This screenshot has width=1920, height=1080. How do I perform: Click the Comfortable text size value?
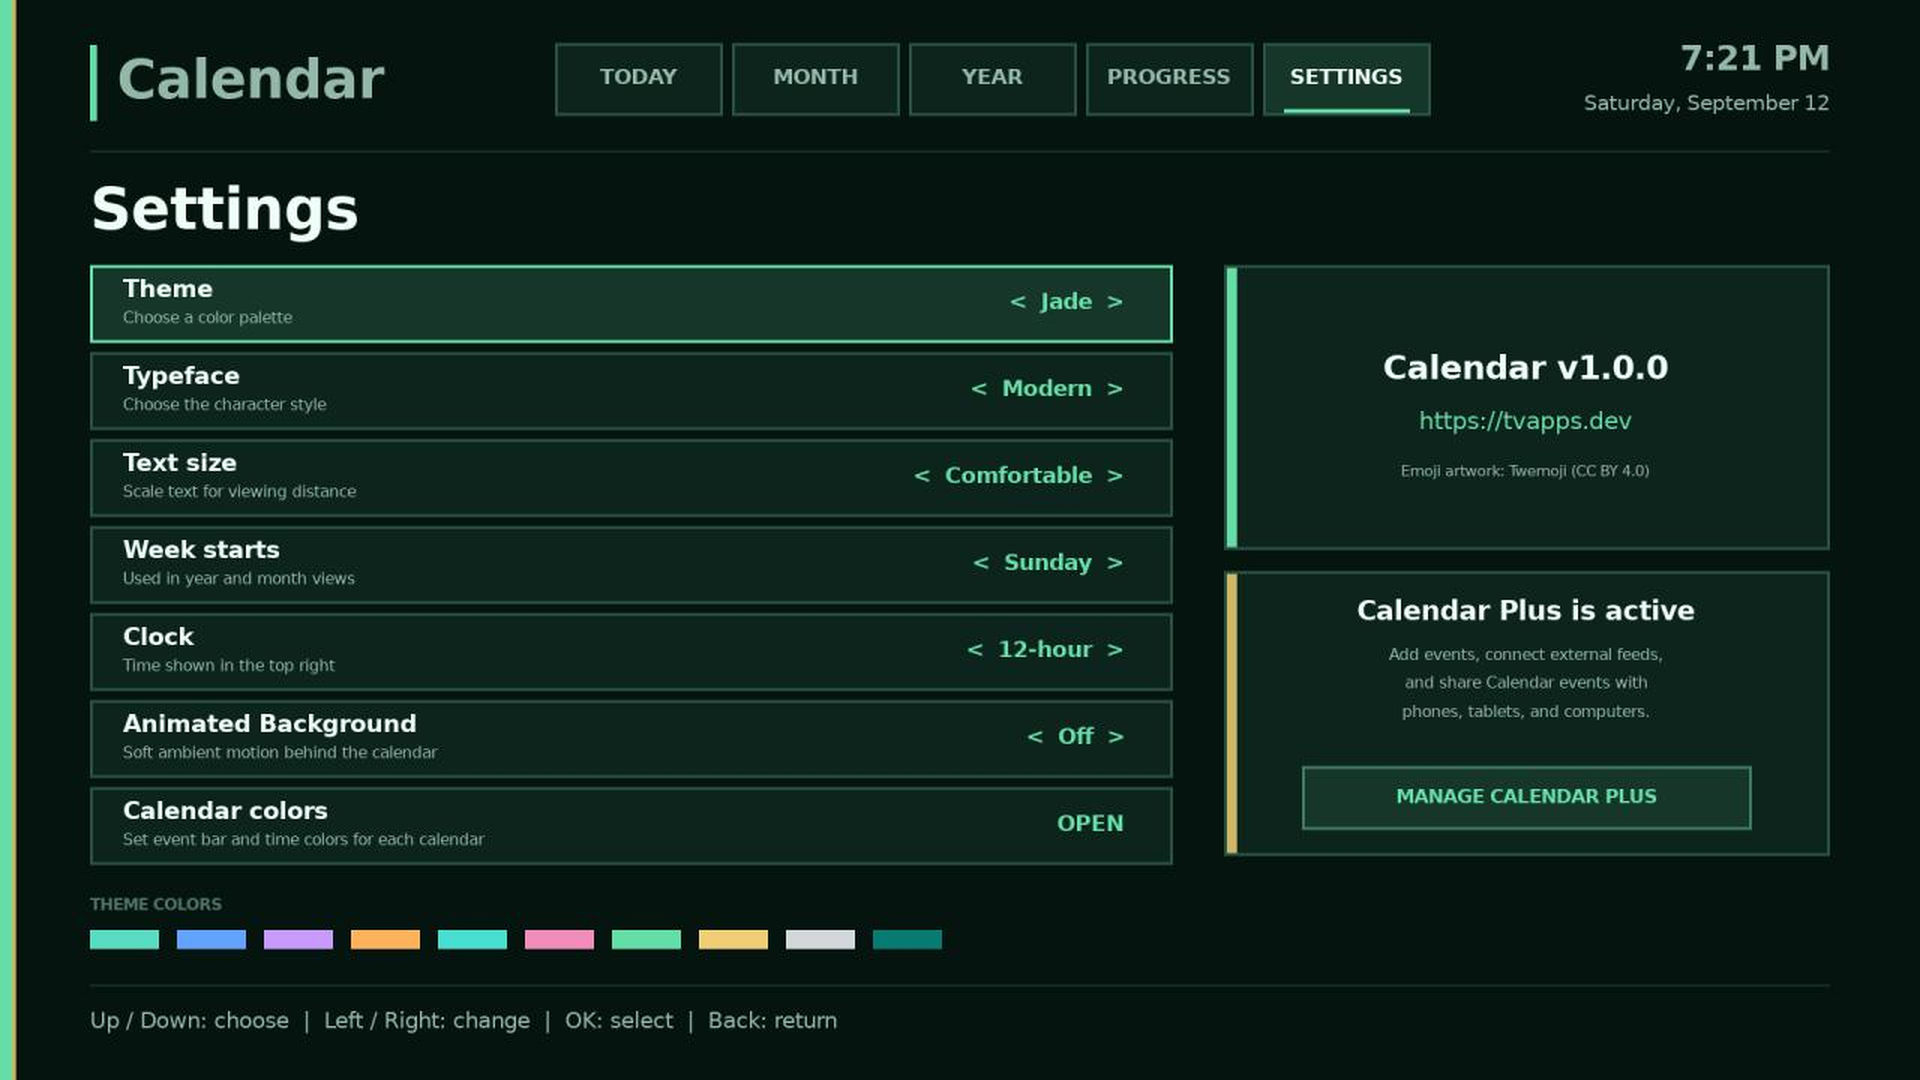[x=1018, y=476]
